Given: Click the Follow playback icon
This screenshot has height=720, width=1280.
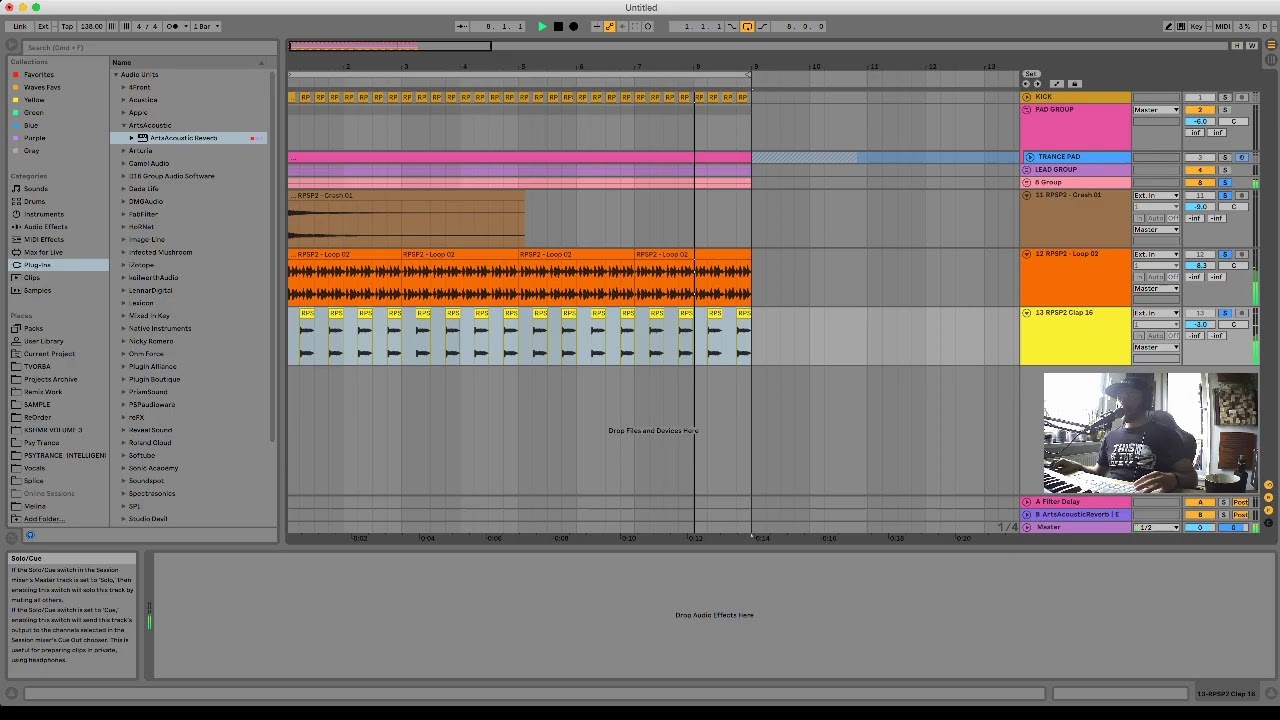Looking at the screenshot, I should click(x=460, y=26).
